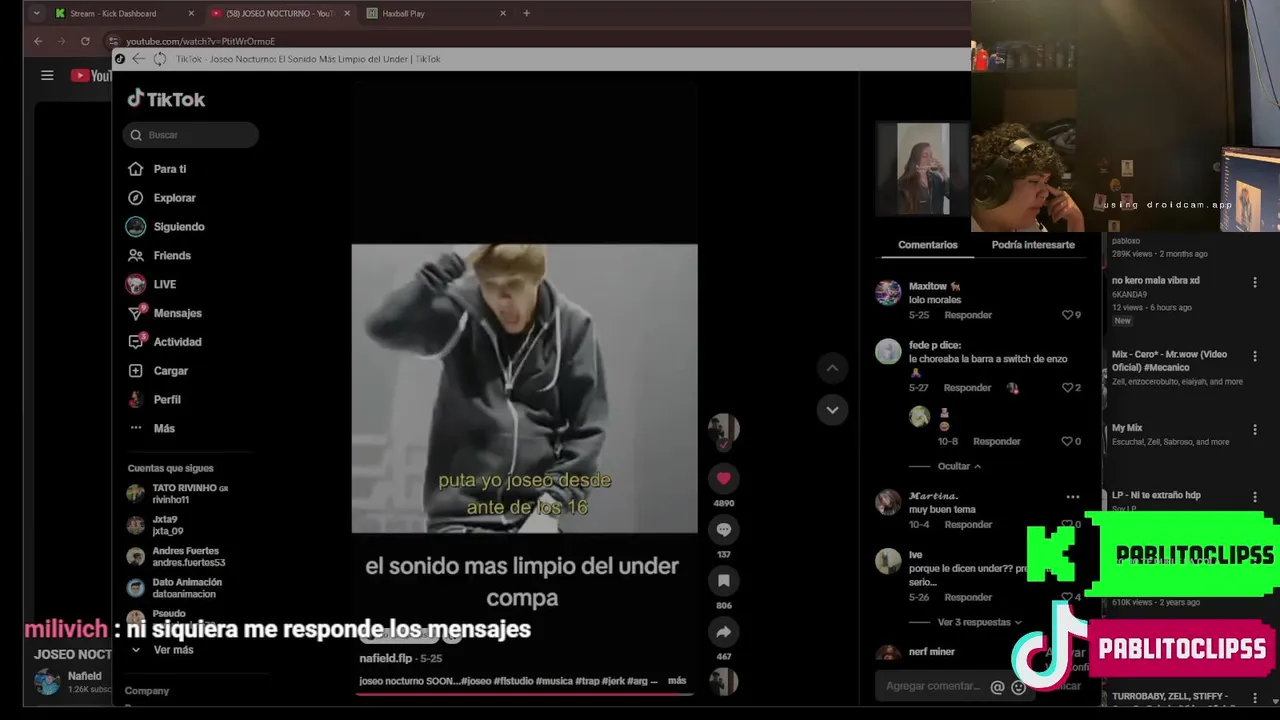
Task: Focus the Buscar search field
Action: pyautogui.click(x=191, y=135)
